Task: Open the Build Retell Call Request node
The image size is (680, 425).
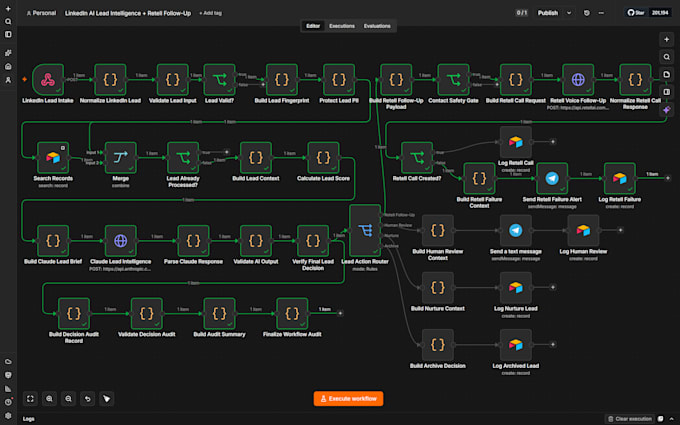Action: tap(516, 80)
